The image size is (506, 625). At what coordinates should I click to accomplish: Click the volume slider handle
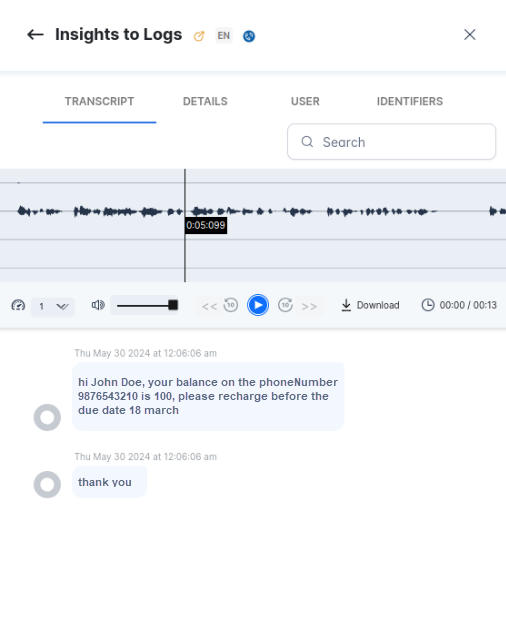point(173,305)
